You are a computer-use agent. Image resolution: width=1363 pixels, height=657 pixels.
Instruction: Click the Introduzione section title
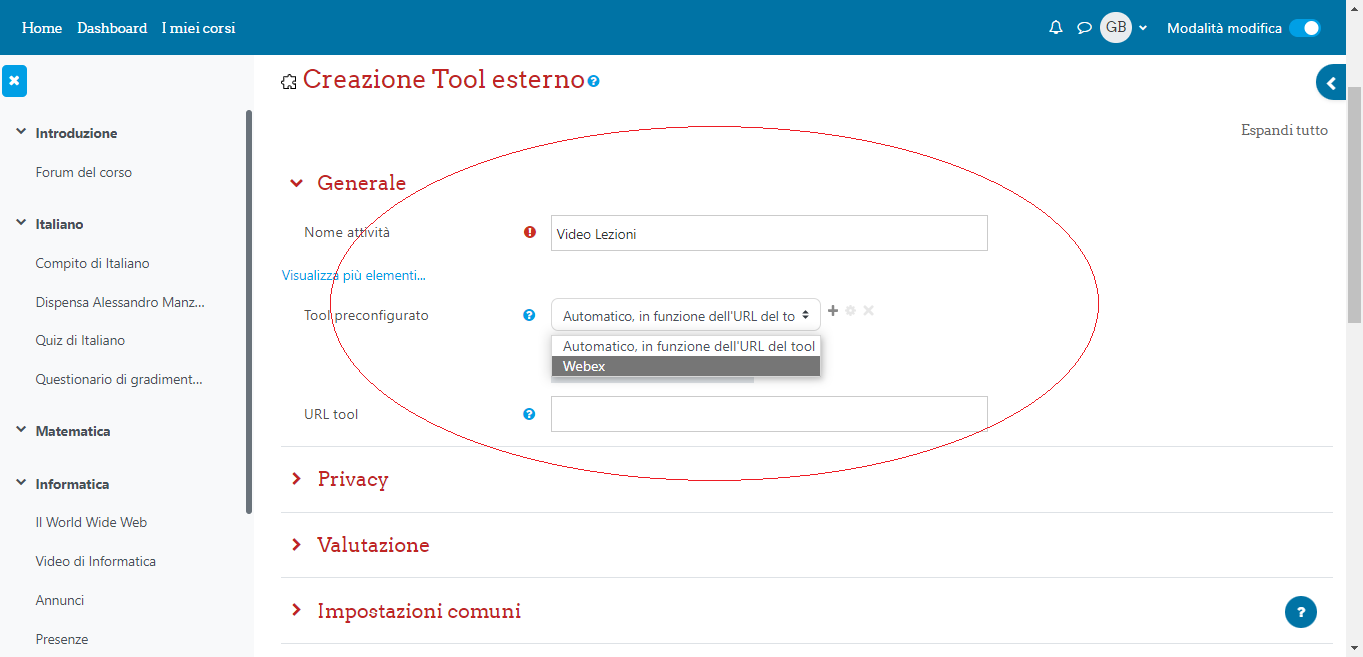click(76, 133)
